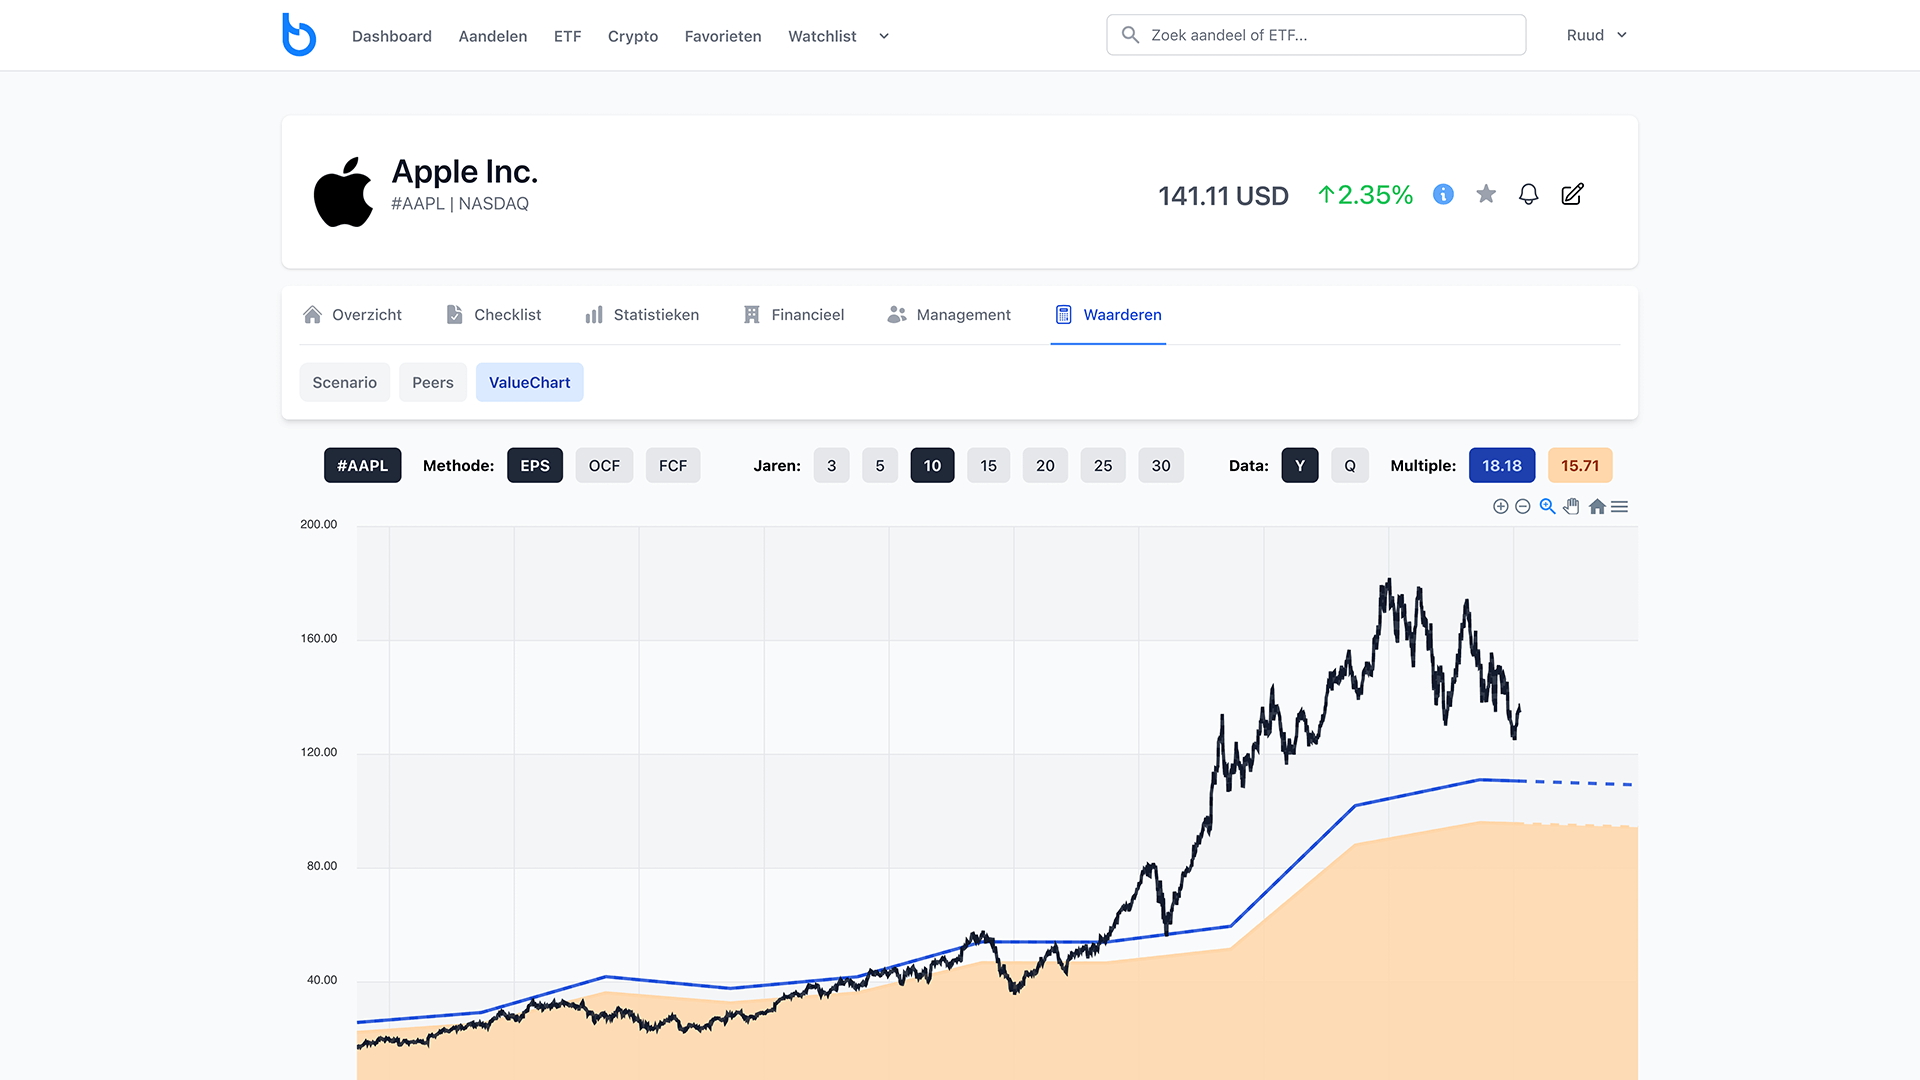
Task: Click the orange 15.71 multiple
Action: [x=1580, y=465]
